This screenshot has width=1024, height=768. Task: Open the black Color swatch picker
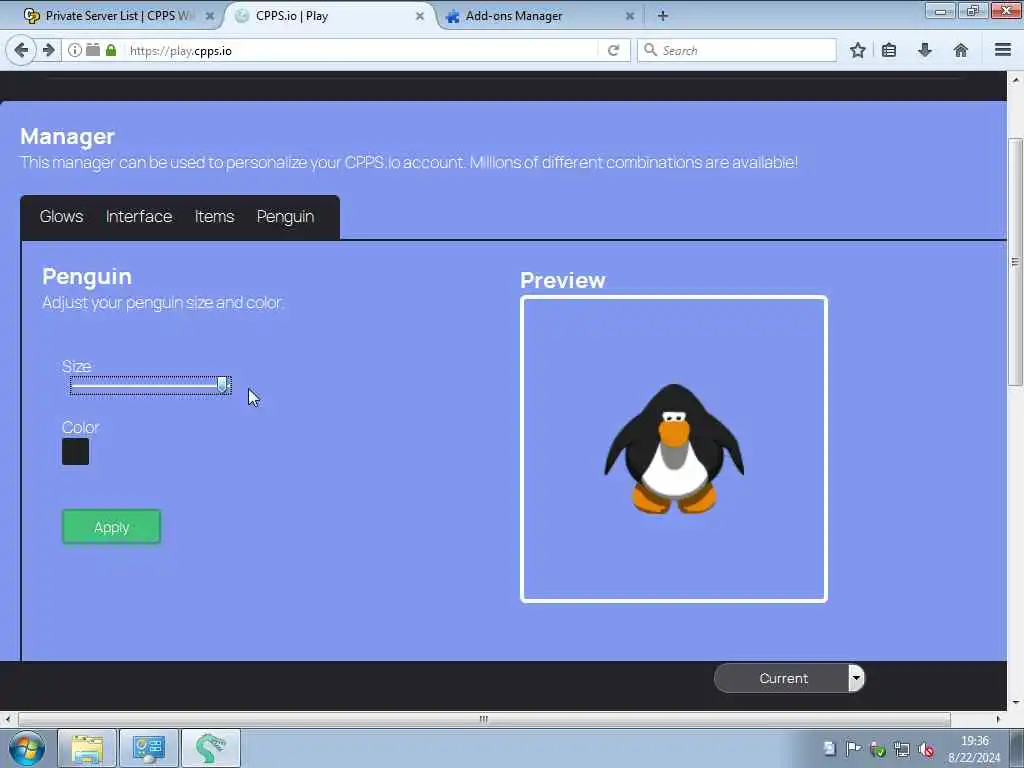tap(75, 451)
